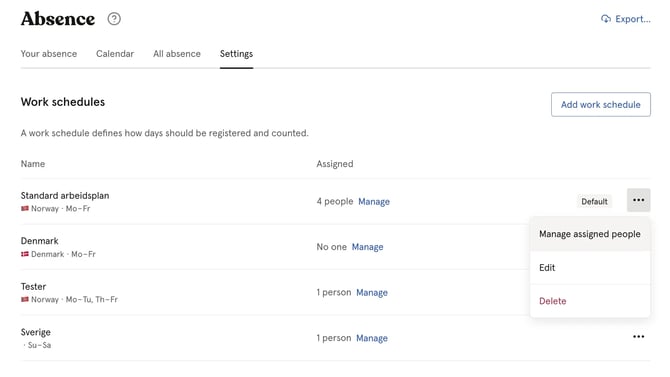Open three-dot menu for Sverige row
Viewport: 670px width, 377px height.
(x=638, y=337)
